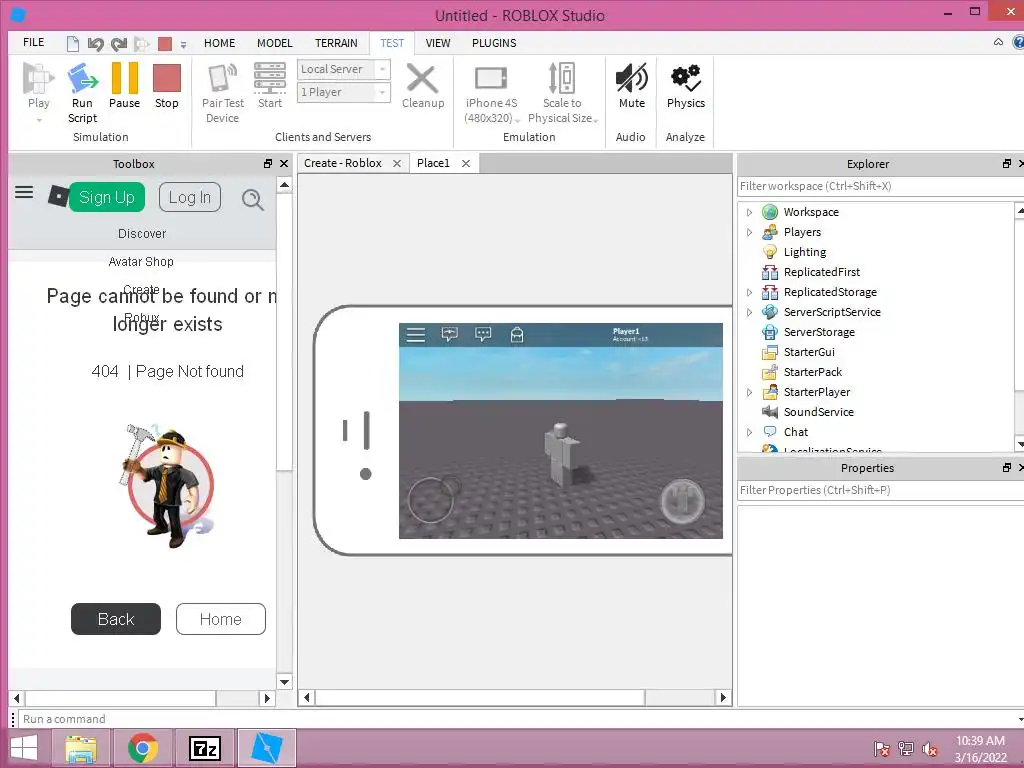This screenshot has height=768, width=1024.
Task: Open the Discover link
Action: coord(142,234)
